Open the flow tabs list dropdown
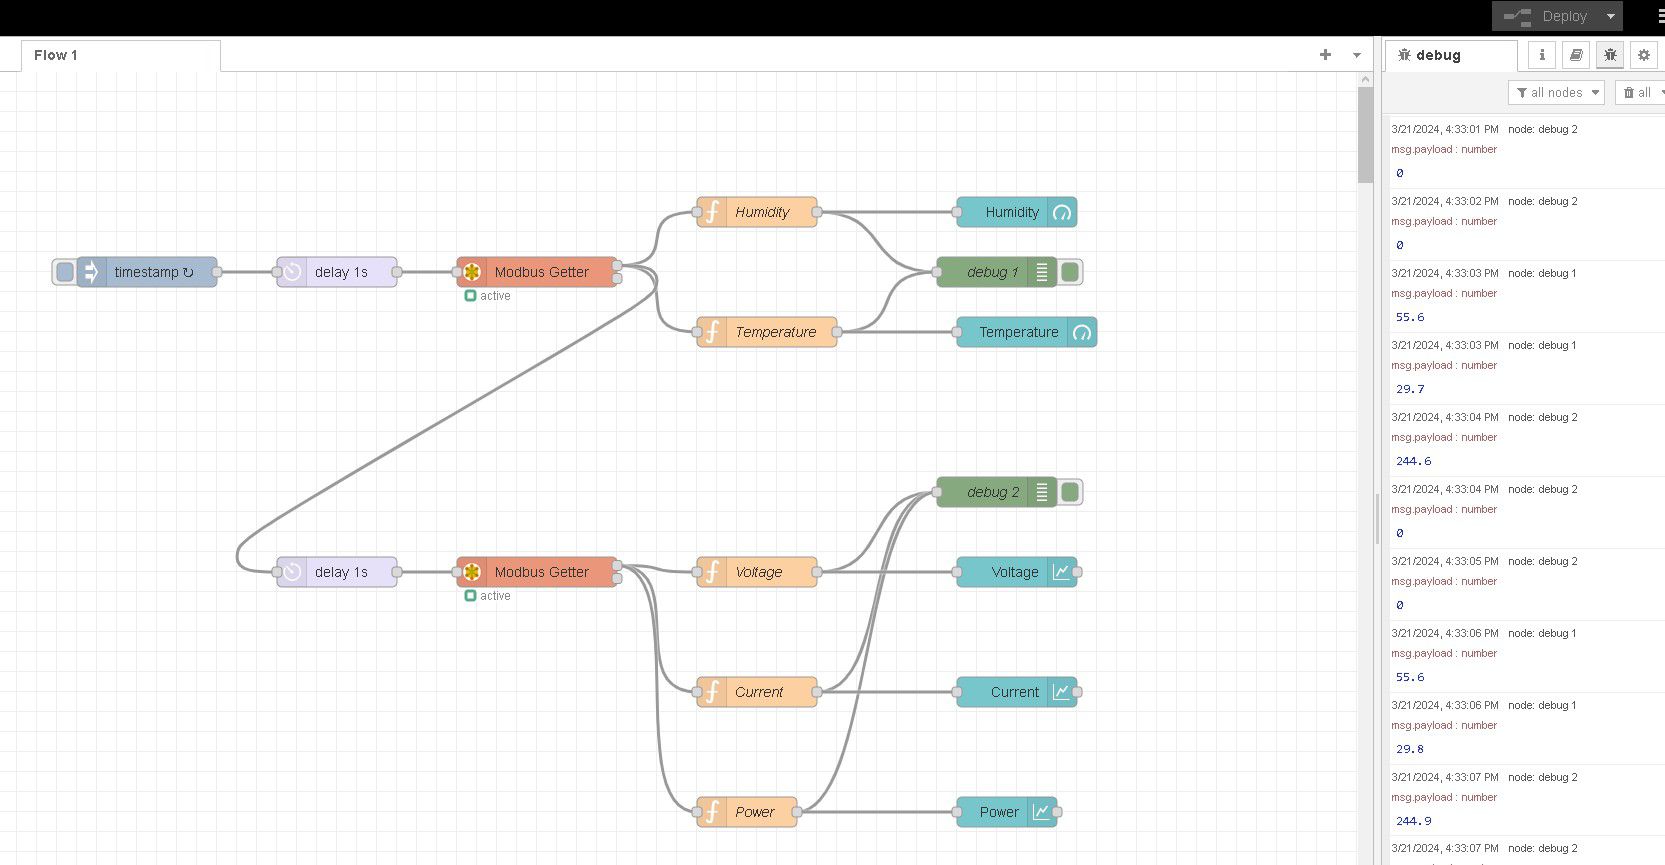1665x865 pixels. coord(1357,55)
